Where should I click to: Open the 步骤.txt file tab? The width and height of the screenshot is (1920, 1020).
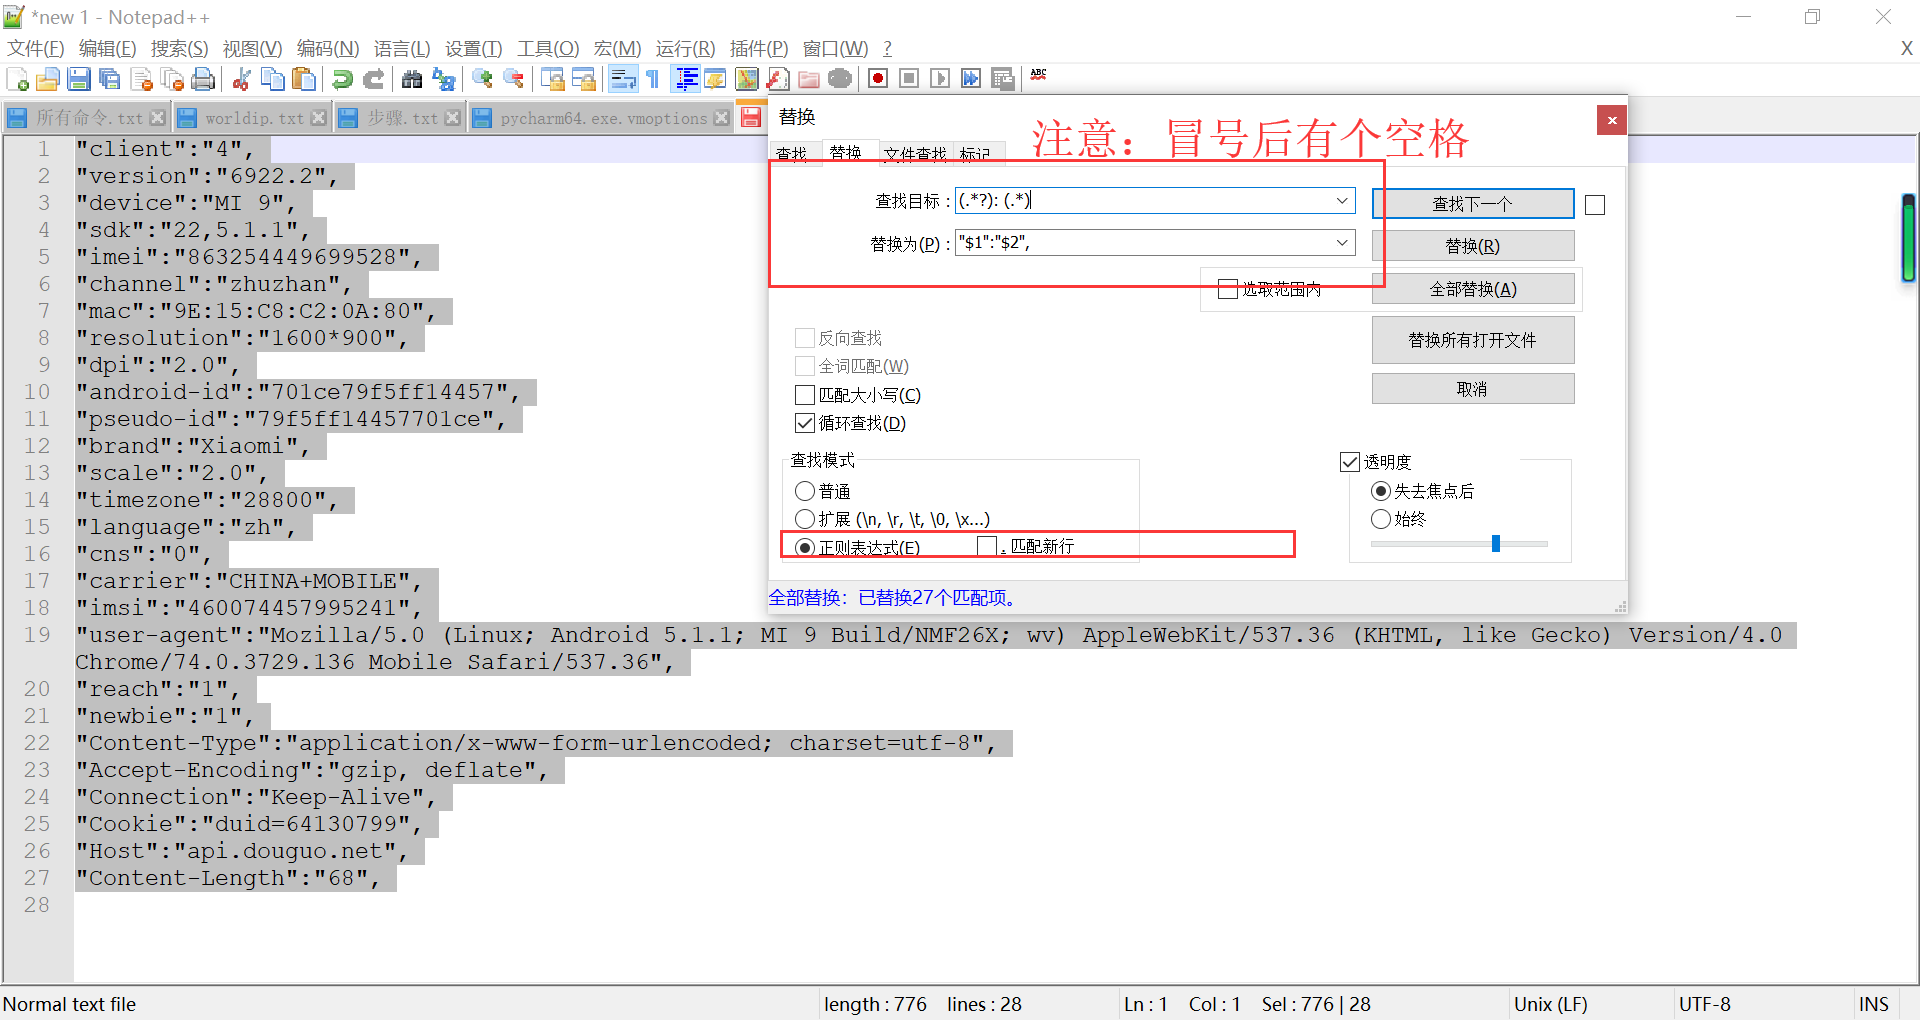pos(401,118)
